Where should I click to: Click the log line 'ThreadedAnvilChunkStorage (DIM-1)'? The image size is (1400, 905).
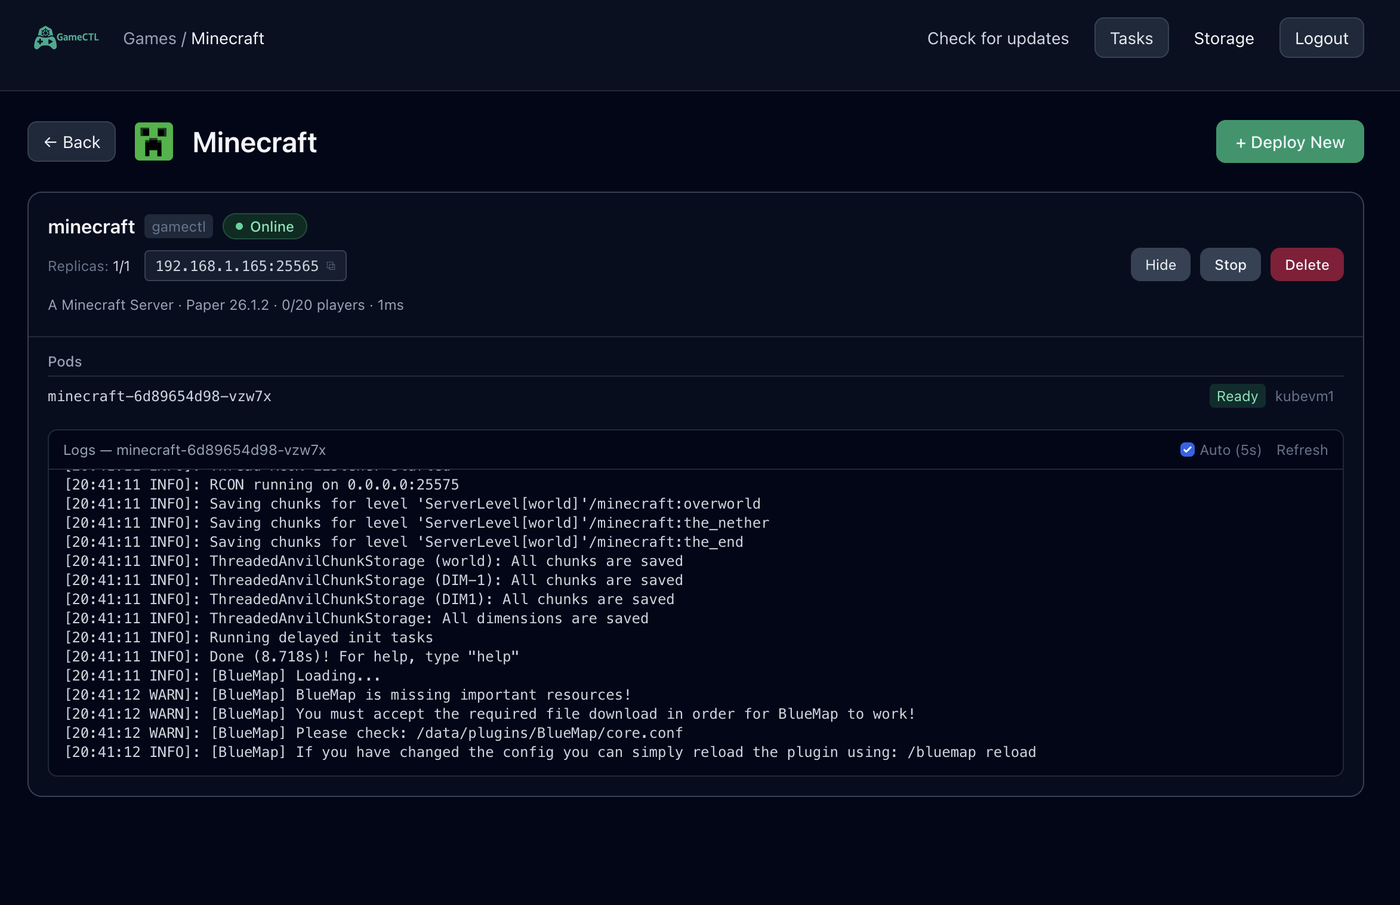coord(374,581)
